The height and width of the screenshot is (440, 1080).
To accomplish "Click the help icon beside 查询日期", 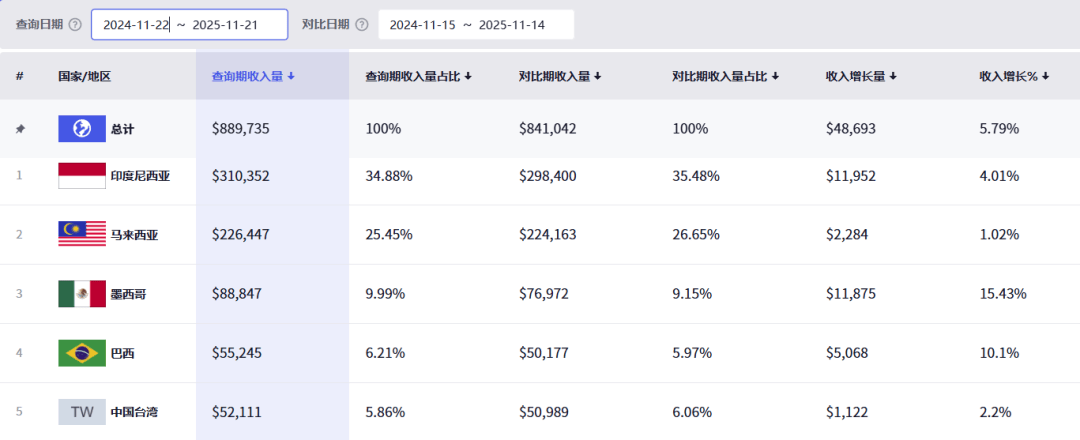I will click(x=75, y=24).
